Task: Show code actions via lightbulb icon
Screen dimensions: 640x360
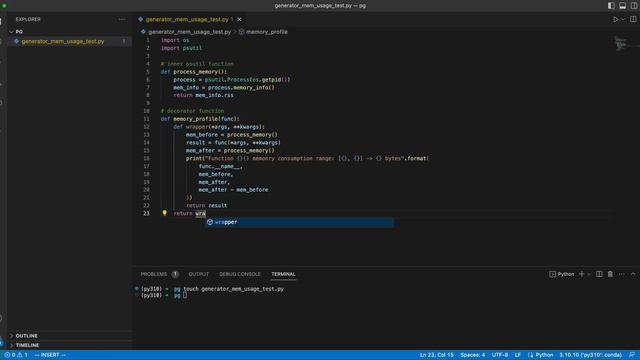Action: point(164,213)
